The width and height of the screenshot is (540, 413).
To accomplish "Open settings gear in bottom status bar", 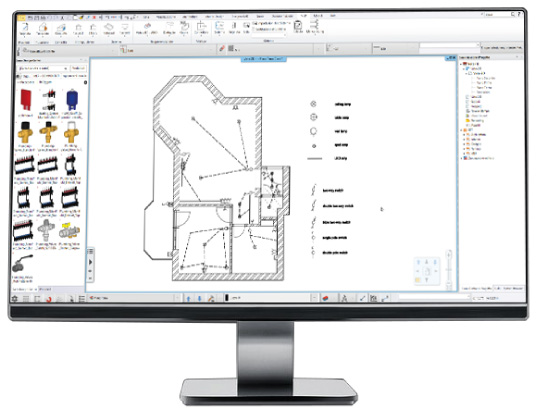I will click(x=15, y=299).
